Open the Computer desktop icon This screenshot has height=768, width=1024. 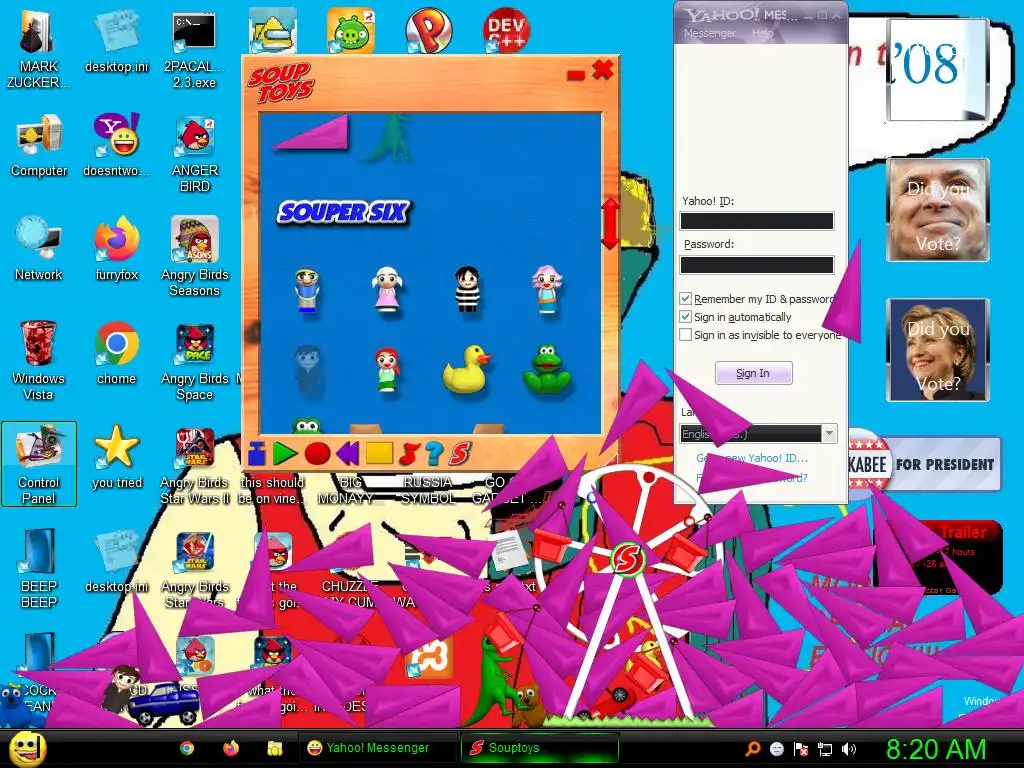(39, 145)
